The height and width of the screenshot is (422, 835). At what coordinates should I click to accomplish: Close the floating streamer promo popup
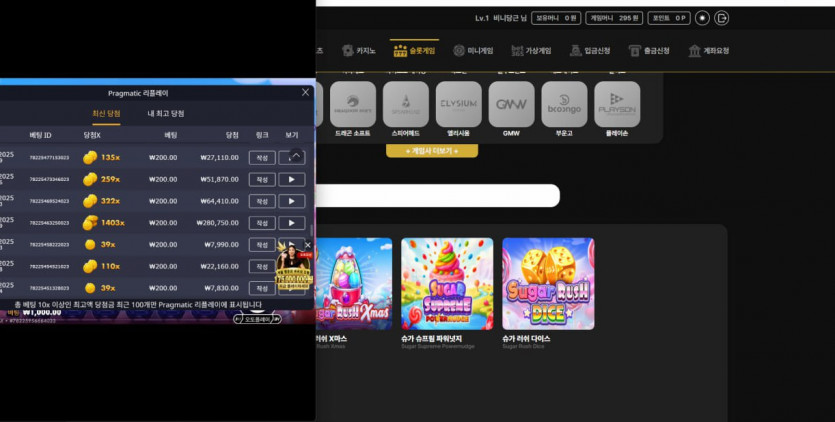point(308,245)
